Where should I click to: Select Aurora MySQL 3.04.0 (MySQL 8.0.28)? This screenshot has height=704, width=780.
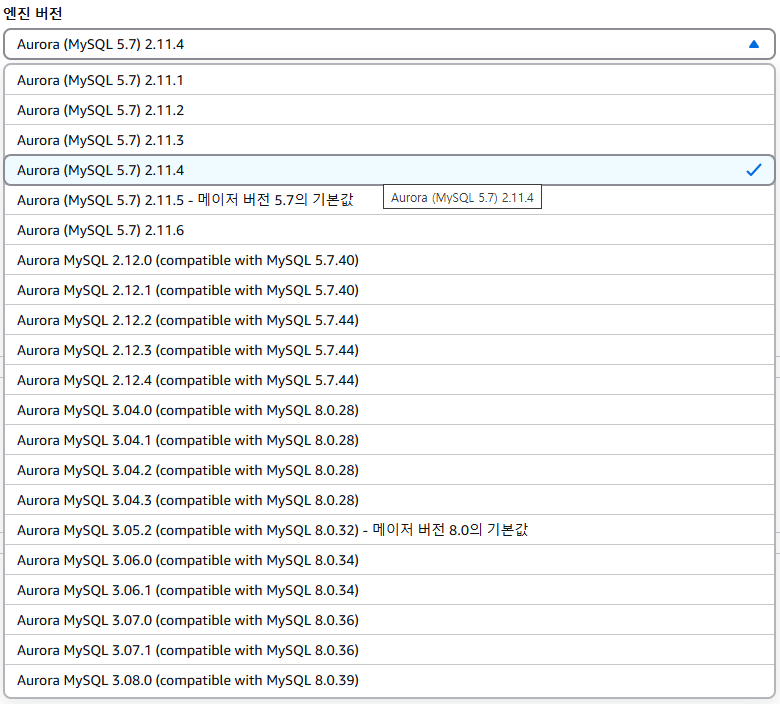tap(389, 410)
